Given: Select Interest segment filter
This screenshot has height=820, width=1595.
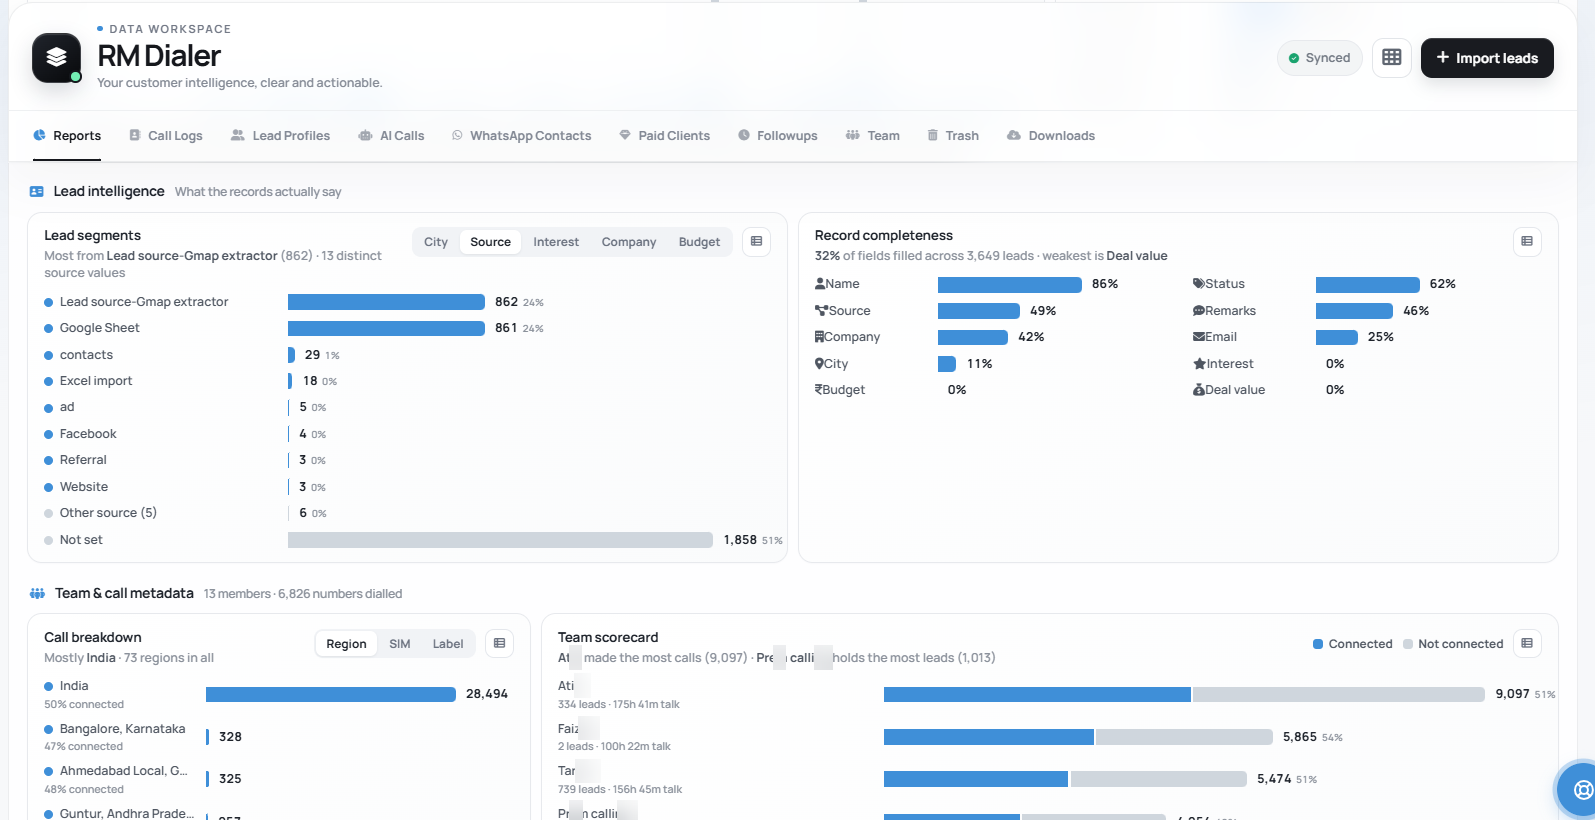Looking at the screenshot, I should click(x=556, y=242).
